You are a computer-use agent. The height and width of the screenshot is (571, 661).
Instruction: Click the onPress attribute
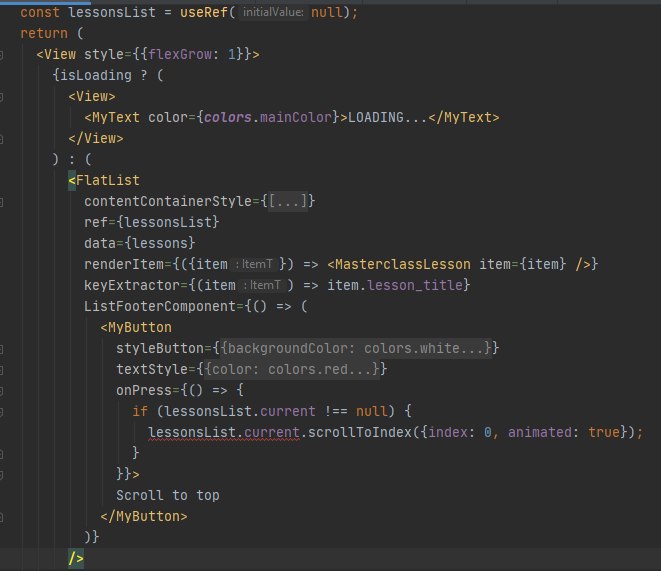tap(144, 390)
